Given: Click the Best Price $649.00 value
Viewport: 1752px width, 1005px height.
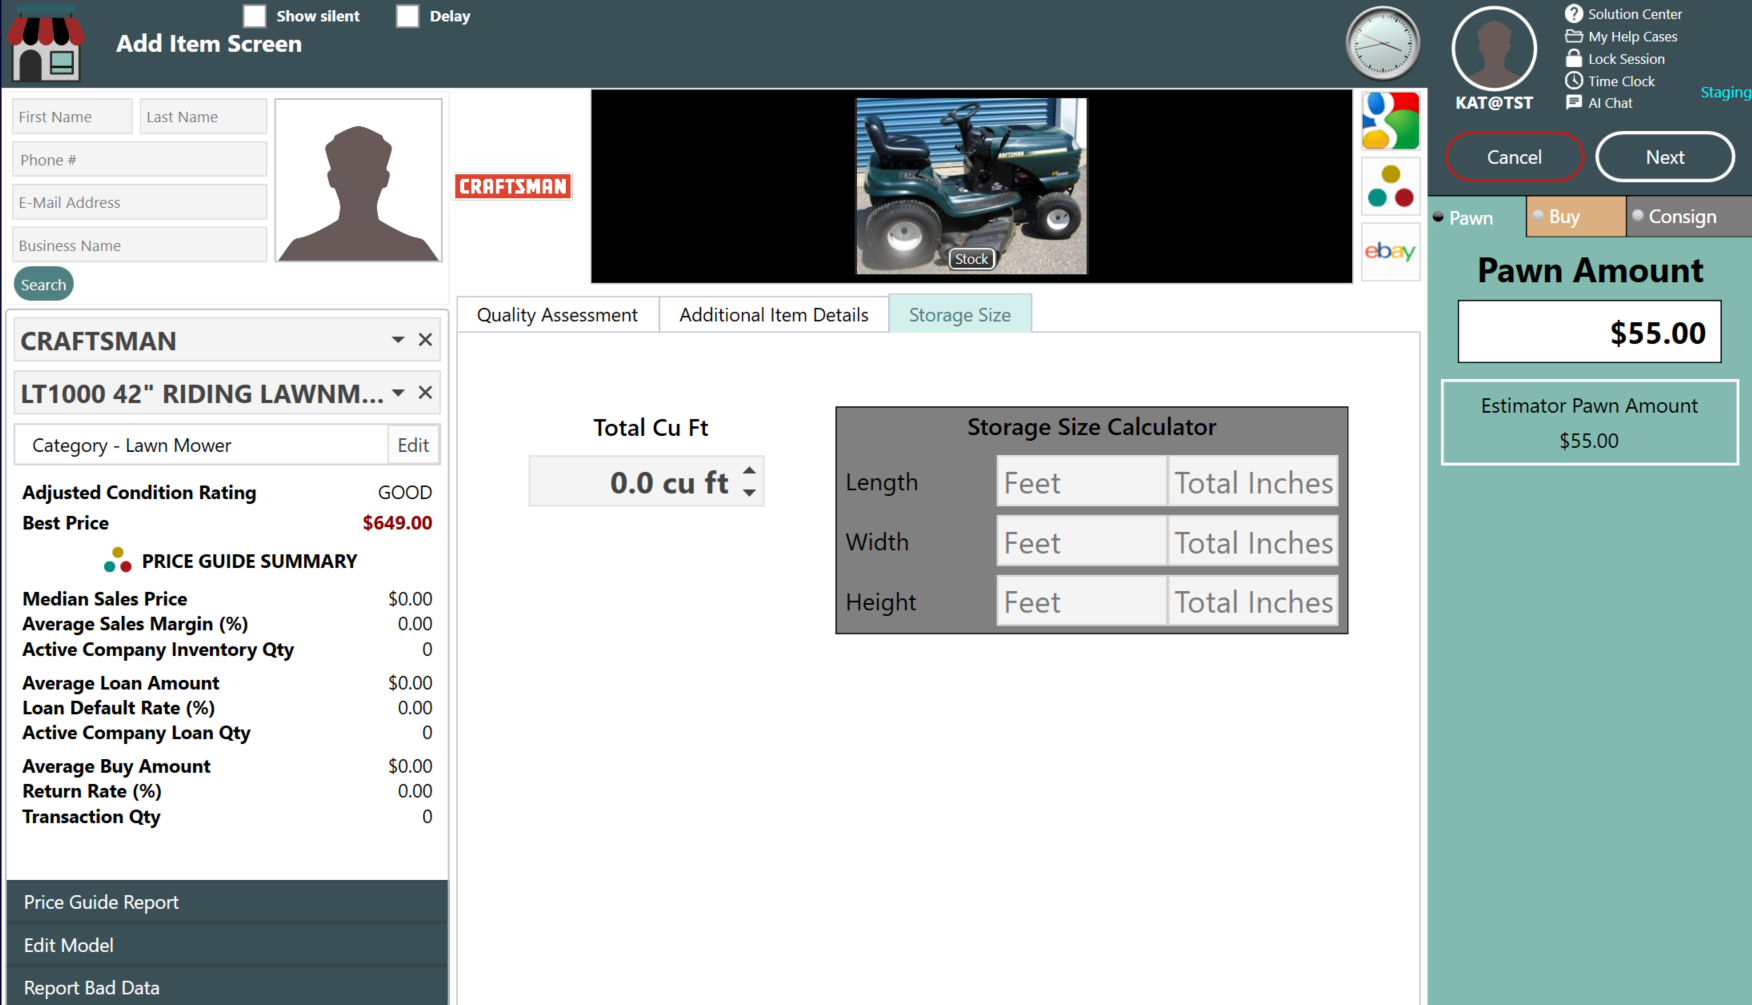Looking at the screenshot, I should (397, 523).
